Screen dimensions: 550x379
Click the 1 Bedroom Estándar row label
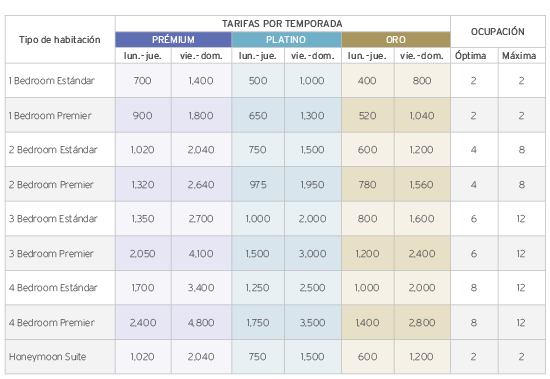point(52,81)
